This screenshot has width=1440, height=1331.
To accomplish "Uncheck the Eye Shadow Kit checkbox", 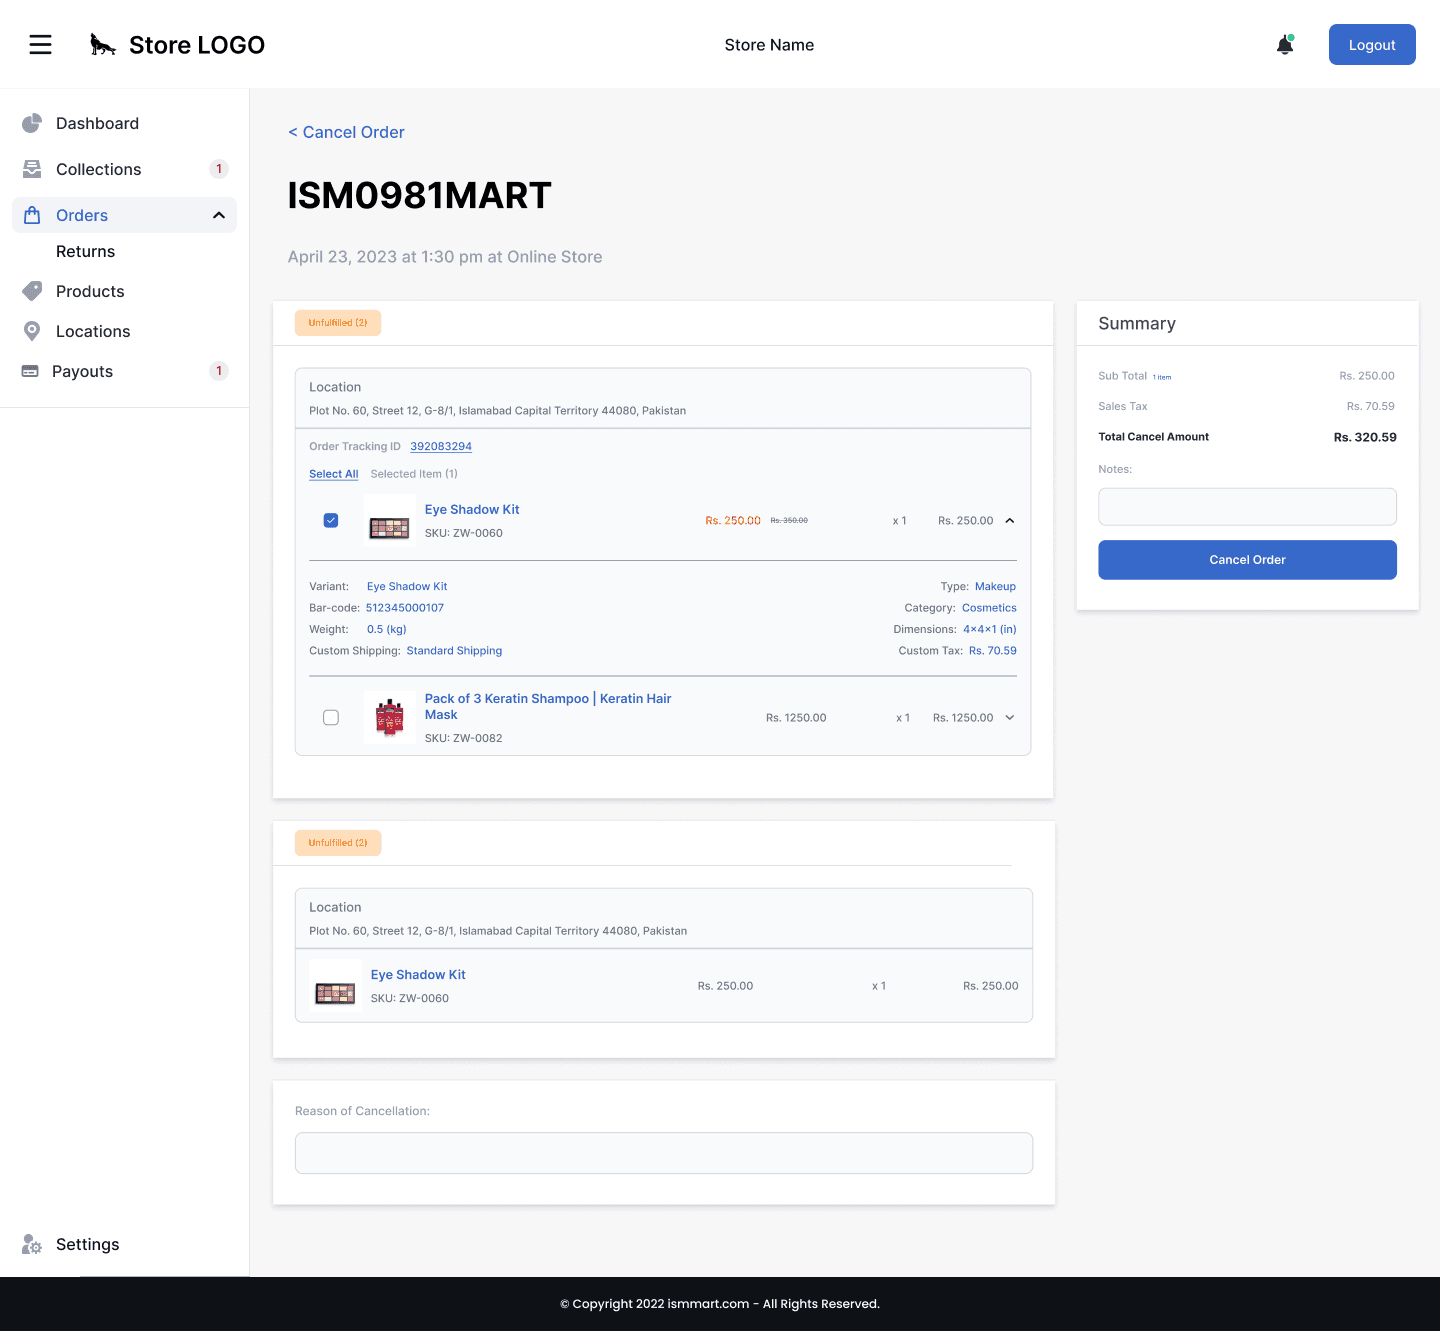I will [331, 520].
